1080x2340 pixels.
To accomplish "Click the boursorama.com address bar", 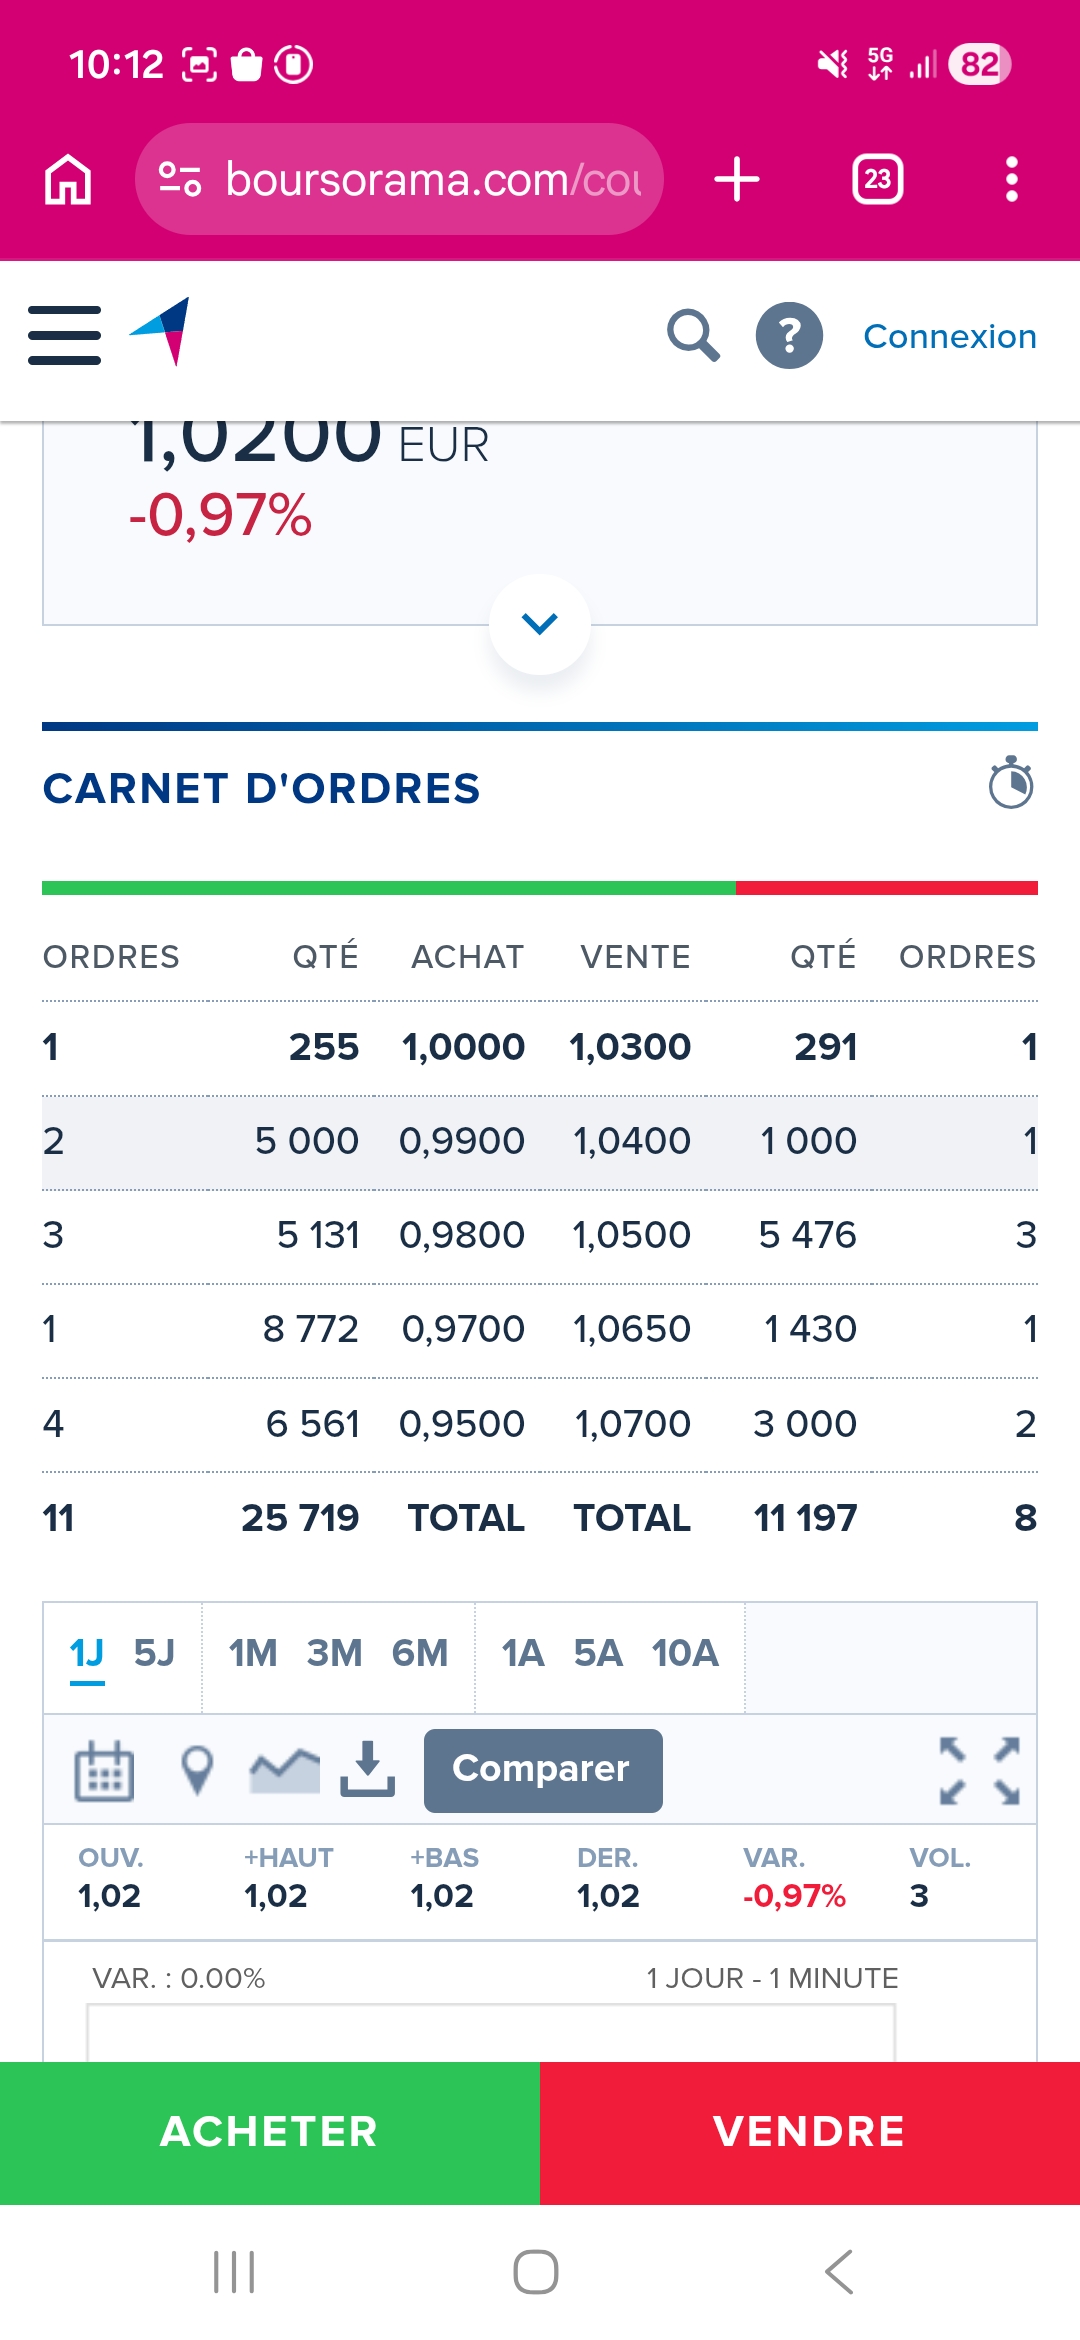I will point(399,179).
